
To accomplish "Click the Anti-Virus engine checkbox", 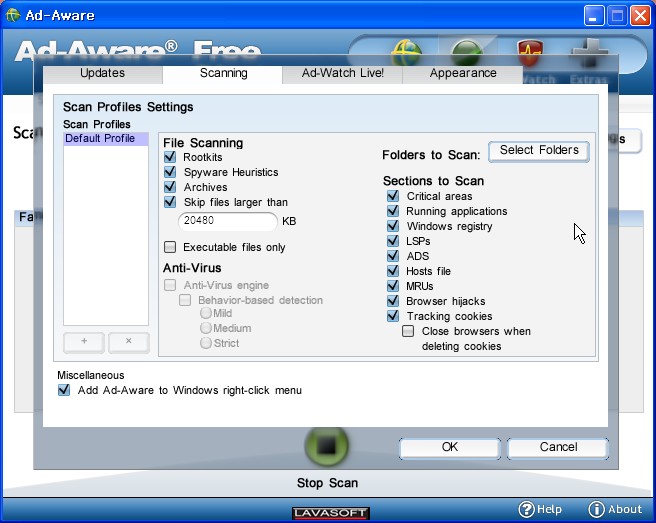I will (170, 285).
